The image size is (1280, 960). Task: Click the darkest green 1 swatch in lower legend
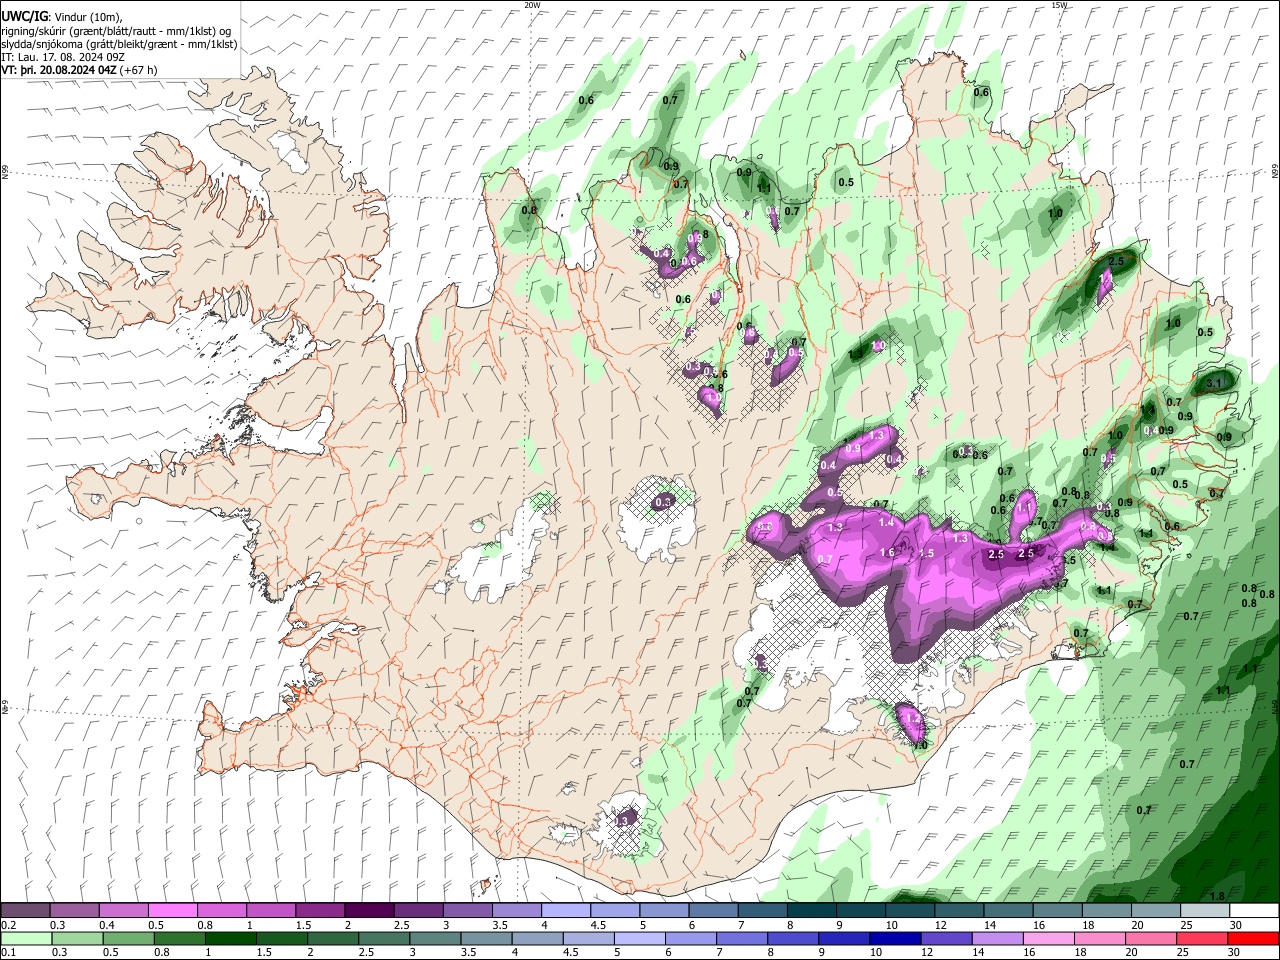230,939
